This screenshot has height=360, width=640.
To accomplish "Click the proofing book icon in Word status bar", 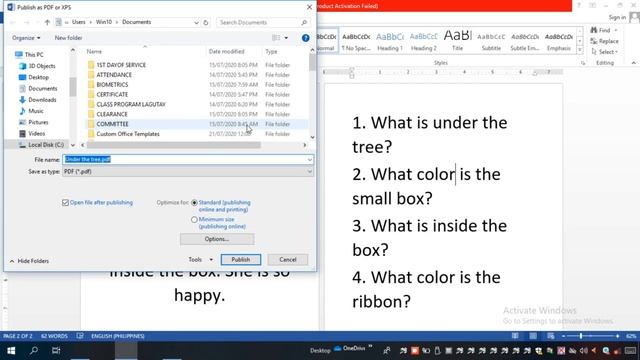I will click(x=80, y=336).
